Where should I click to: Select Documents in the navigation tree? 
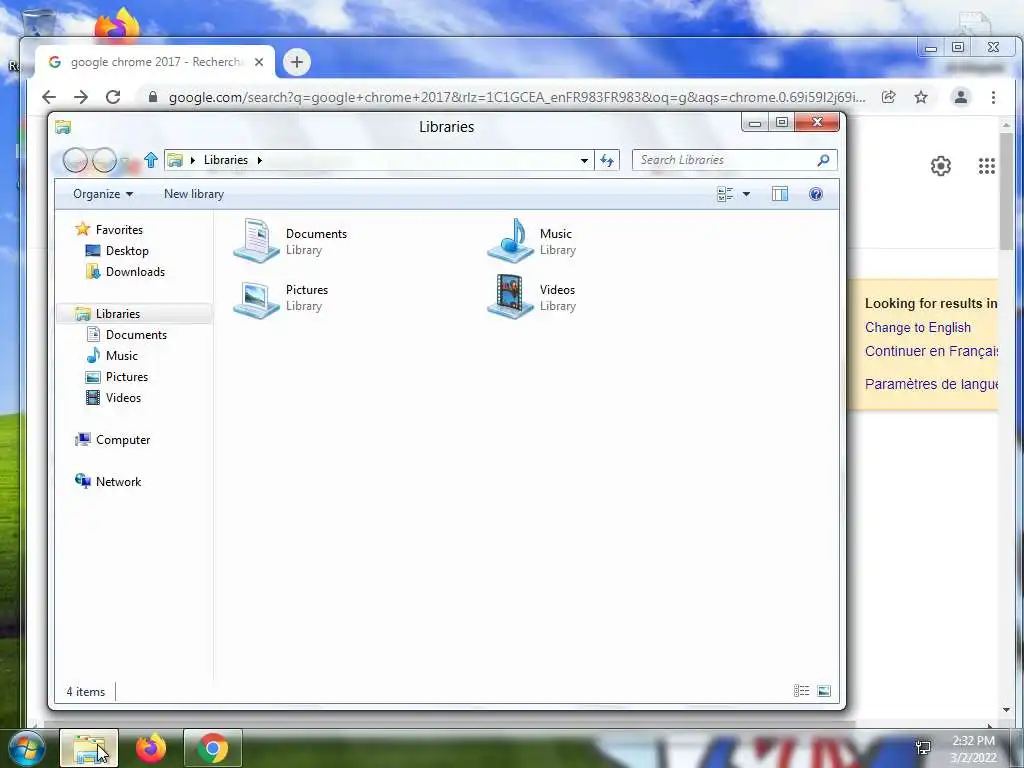pyautogui.click(x=136, y=334)
